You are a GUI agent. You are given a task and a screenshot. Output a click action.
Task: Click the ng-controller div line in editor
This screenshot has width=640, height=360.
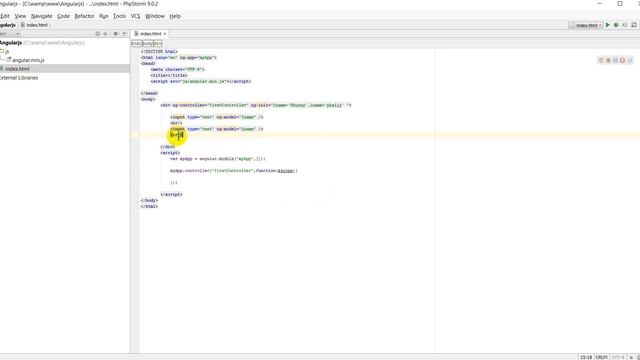point(256,105)
